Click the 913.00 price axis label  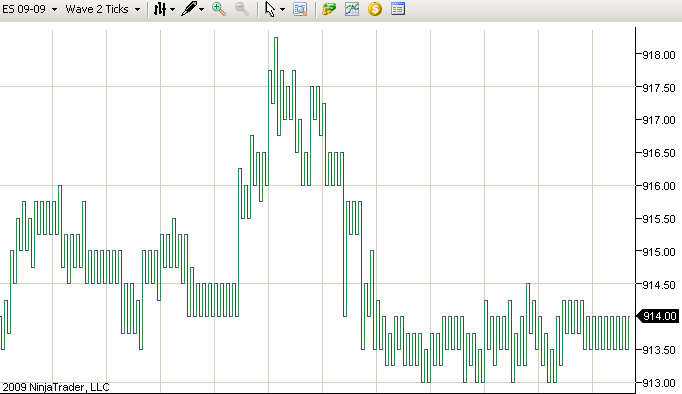click(659, 383)
